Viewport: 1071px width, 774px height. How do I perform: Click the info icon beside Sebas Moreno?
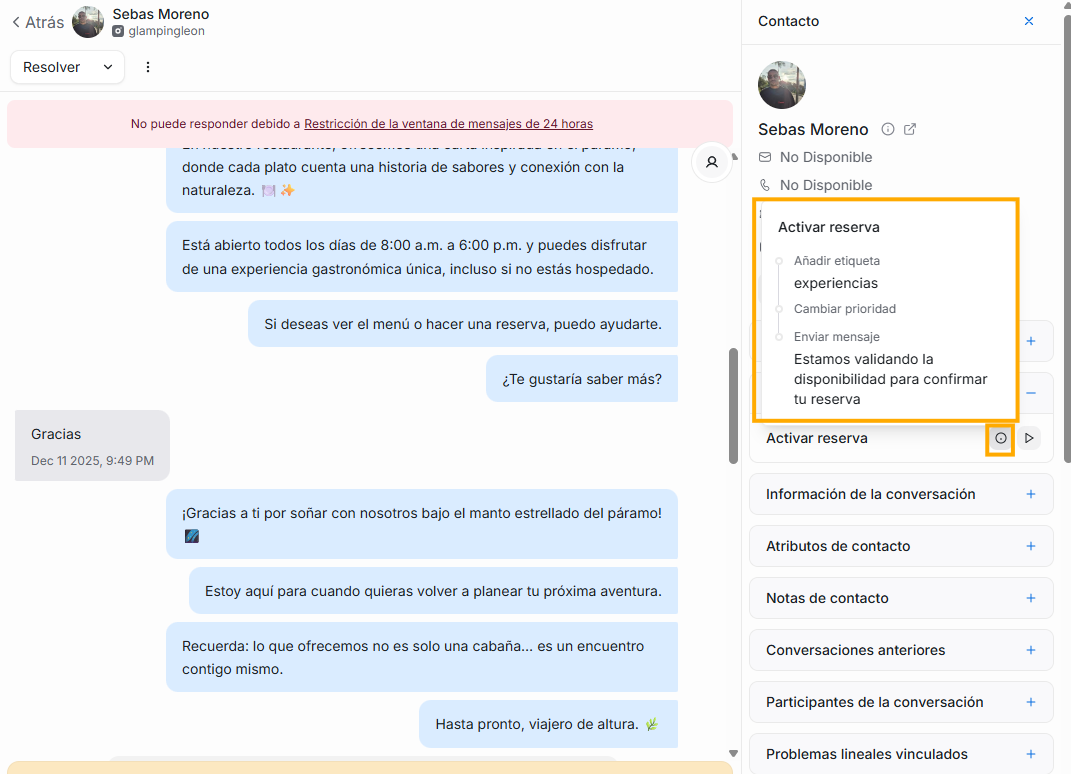point(888,129)
